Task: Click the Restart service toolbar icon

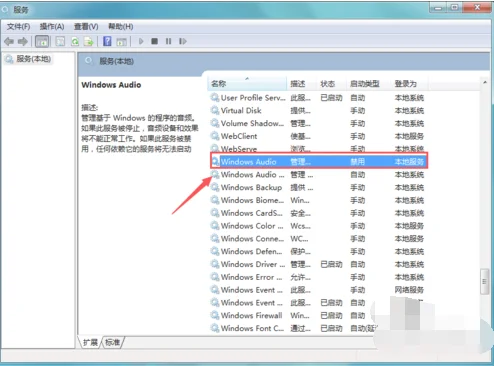Action: pos(183,41)
